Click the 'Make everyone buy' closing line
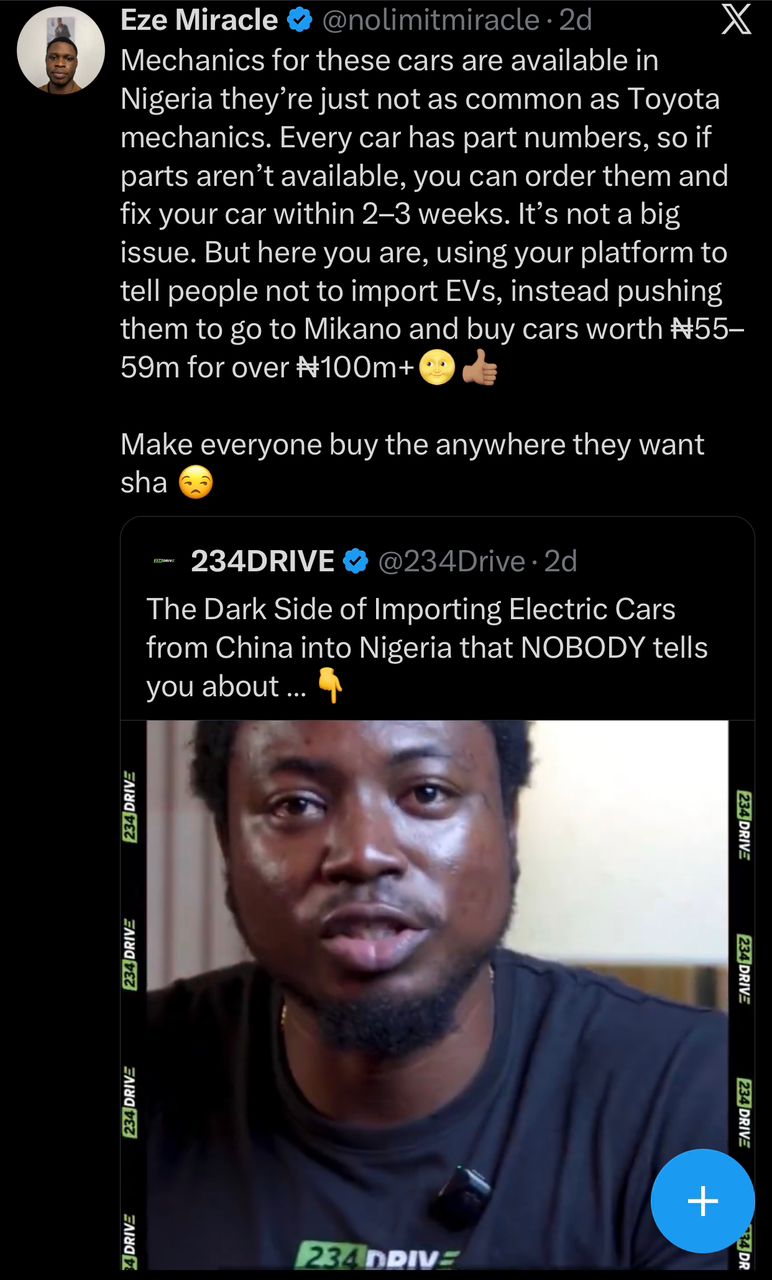This screenshot has height=1280, width=772. 412,445
